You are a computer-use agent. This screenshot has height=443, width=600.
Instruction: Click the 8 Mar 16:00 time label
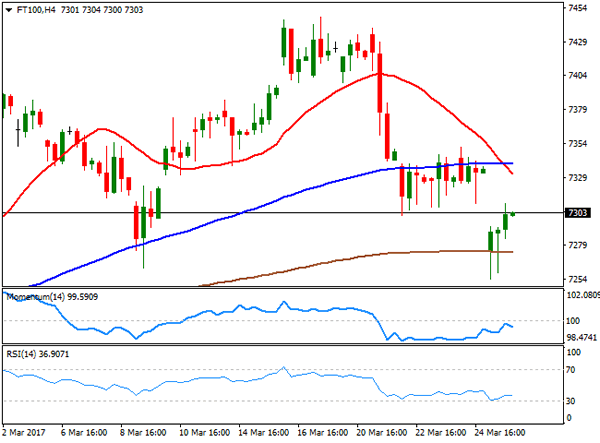tap(143, 433)
